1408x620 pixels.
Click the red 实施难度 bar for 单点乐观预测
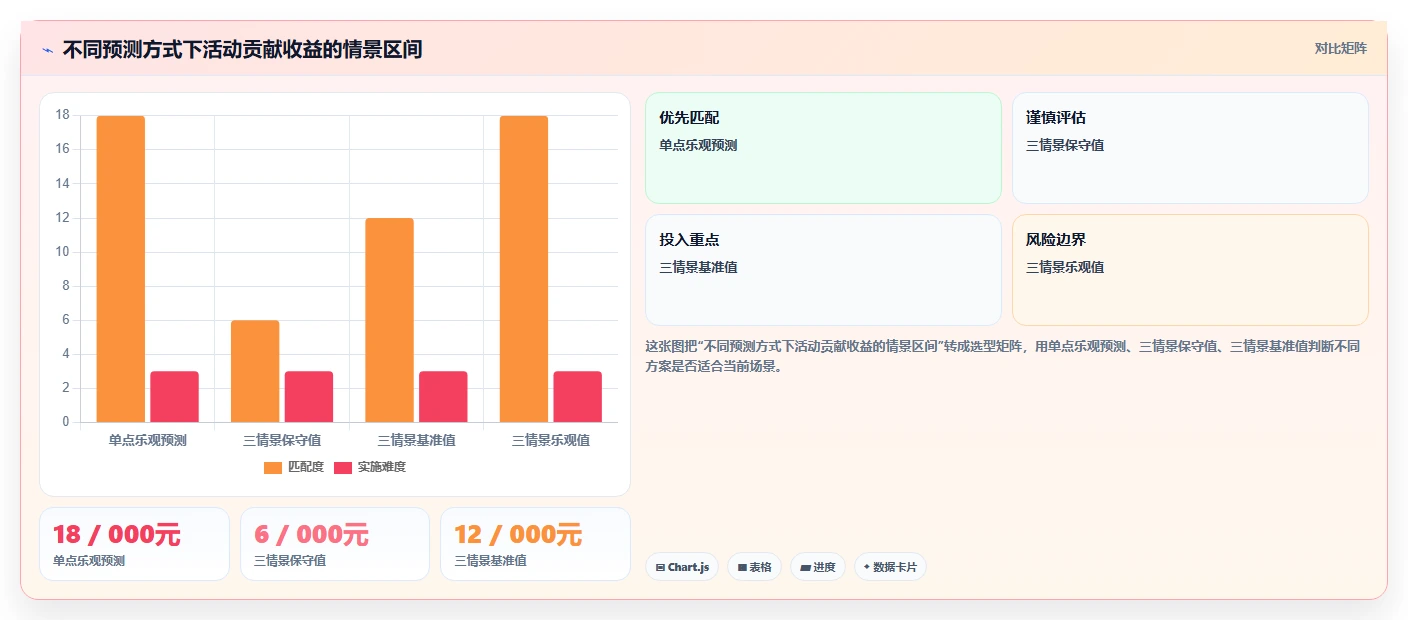175,397
